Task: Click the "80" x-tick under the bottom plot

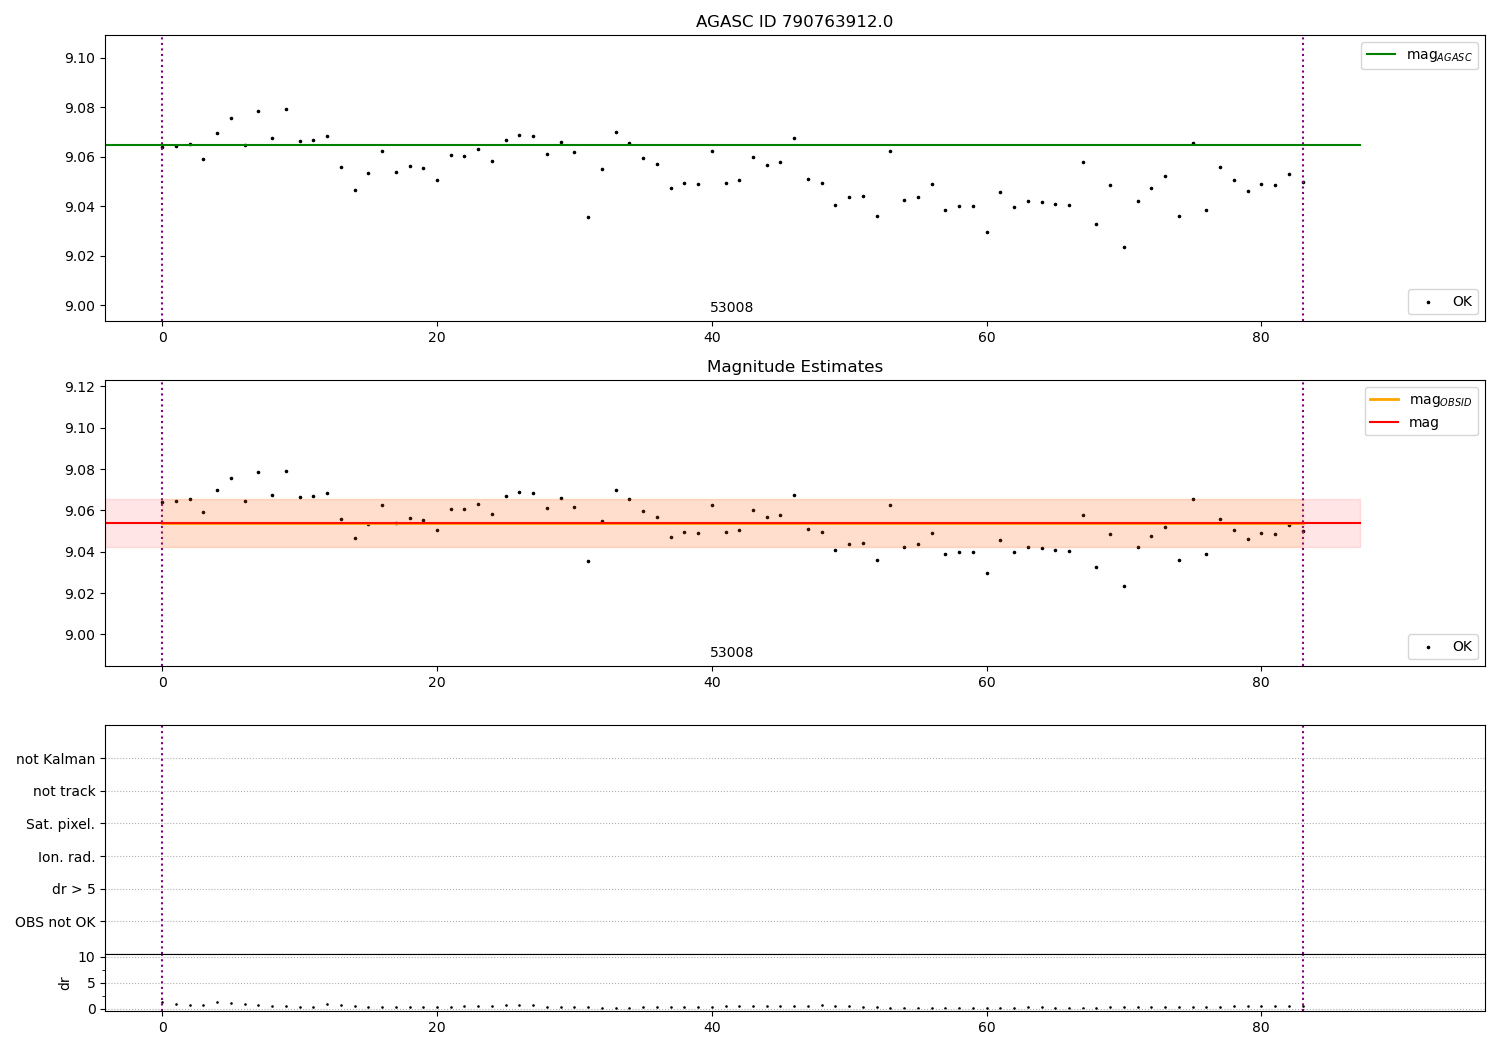Action: [1261, 1027]
